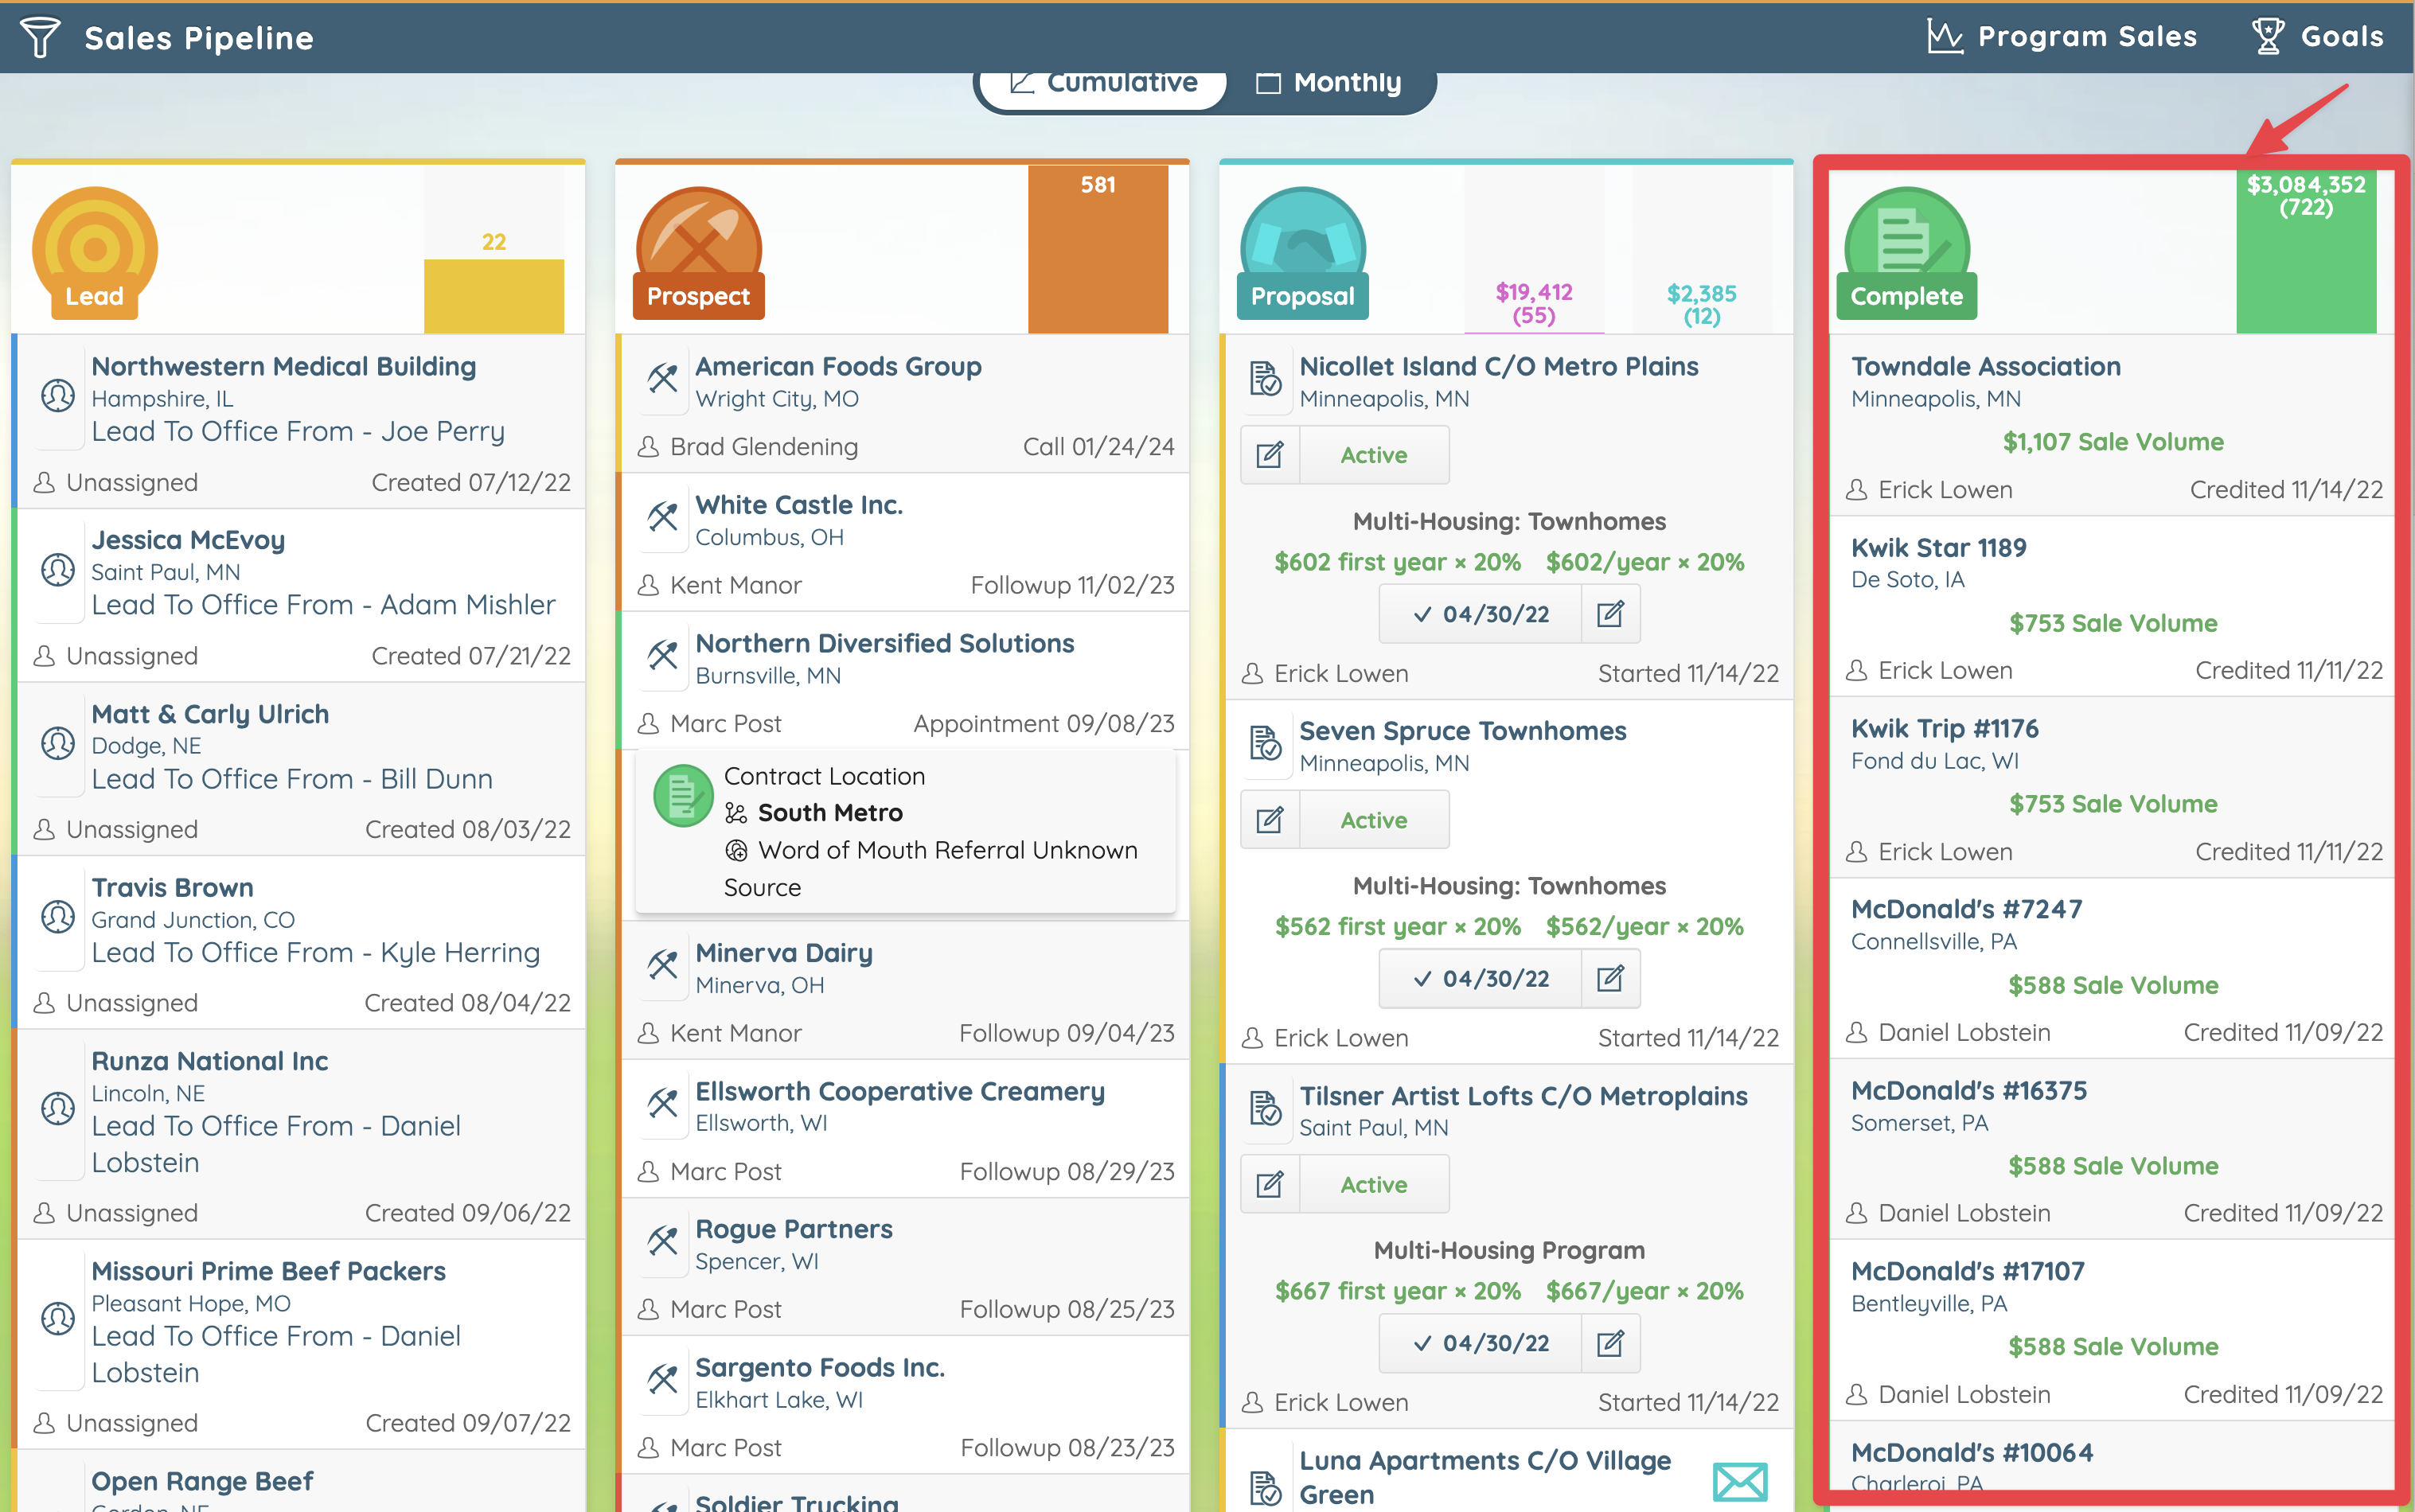
Task: Open Open Range Beef lead
Action: tap(202, 1481)
